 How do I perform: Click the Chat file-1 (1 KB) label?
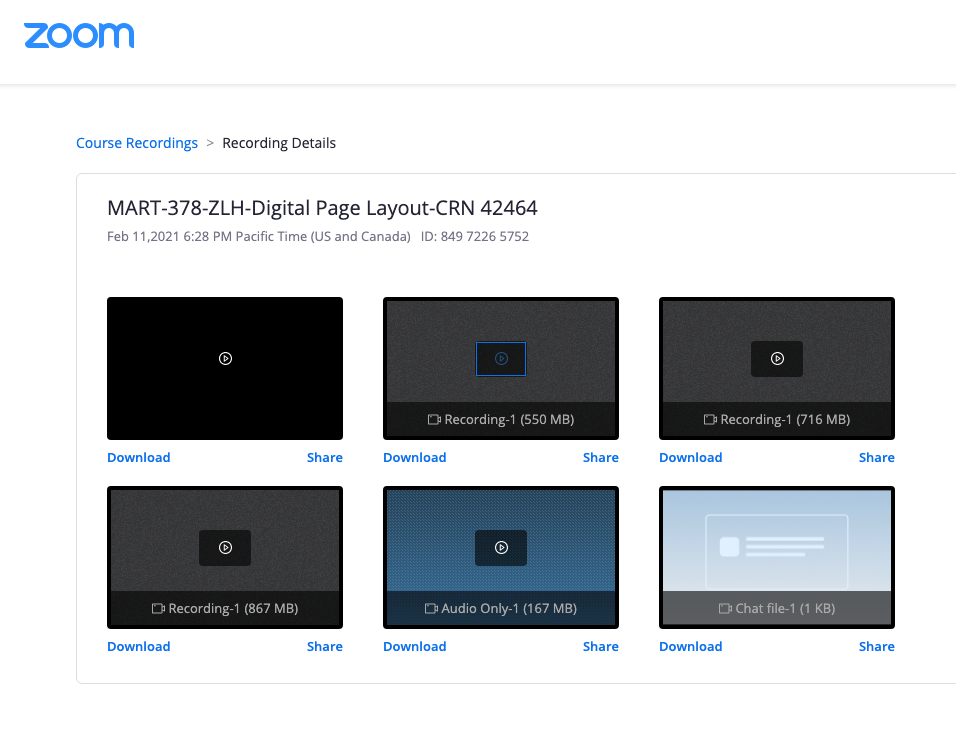(x=785, y=609)
